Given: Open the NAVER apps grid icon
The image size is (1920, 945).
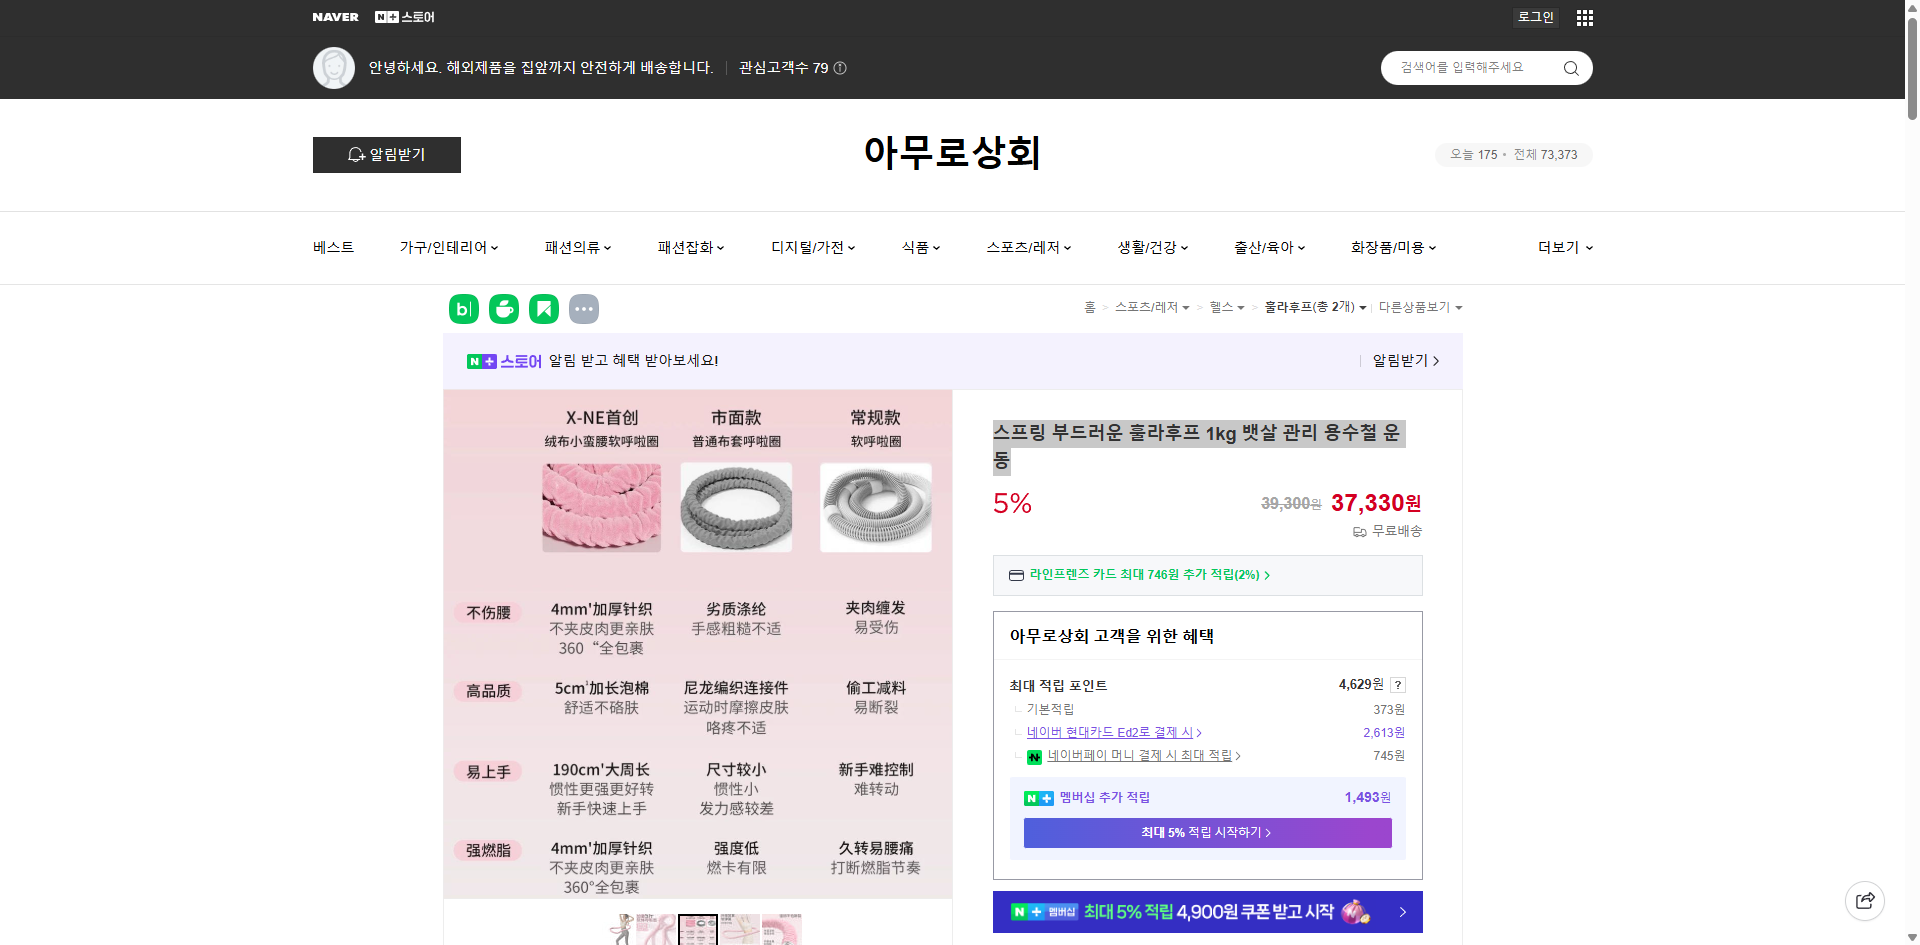Looking at the screenshot, I should click(1584, 17).
